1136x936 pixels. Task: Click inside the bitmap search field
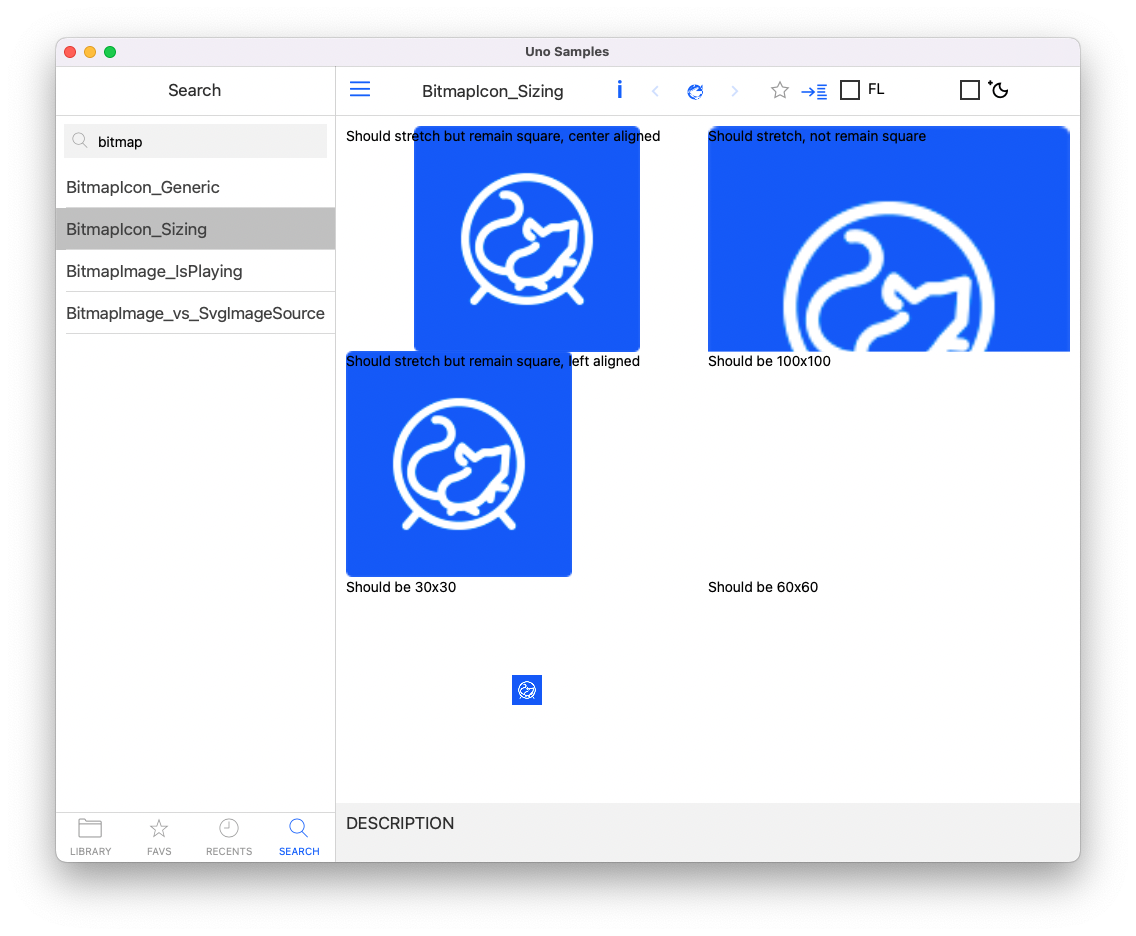195,141
